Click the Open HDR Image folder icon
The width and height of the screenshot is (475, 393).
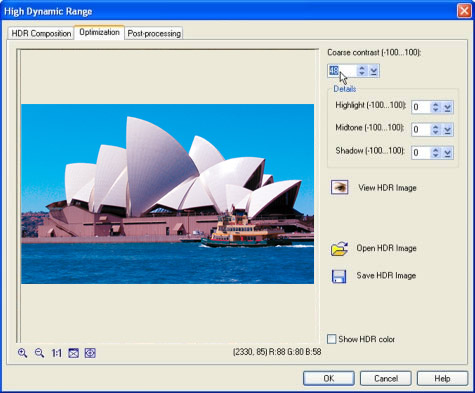(x=339, y=249)
